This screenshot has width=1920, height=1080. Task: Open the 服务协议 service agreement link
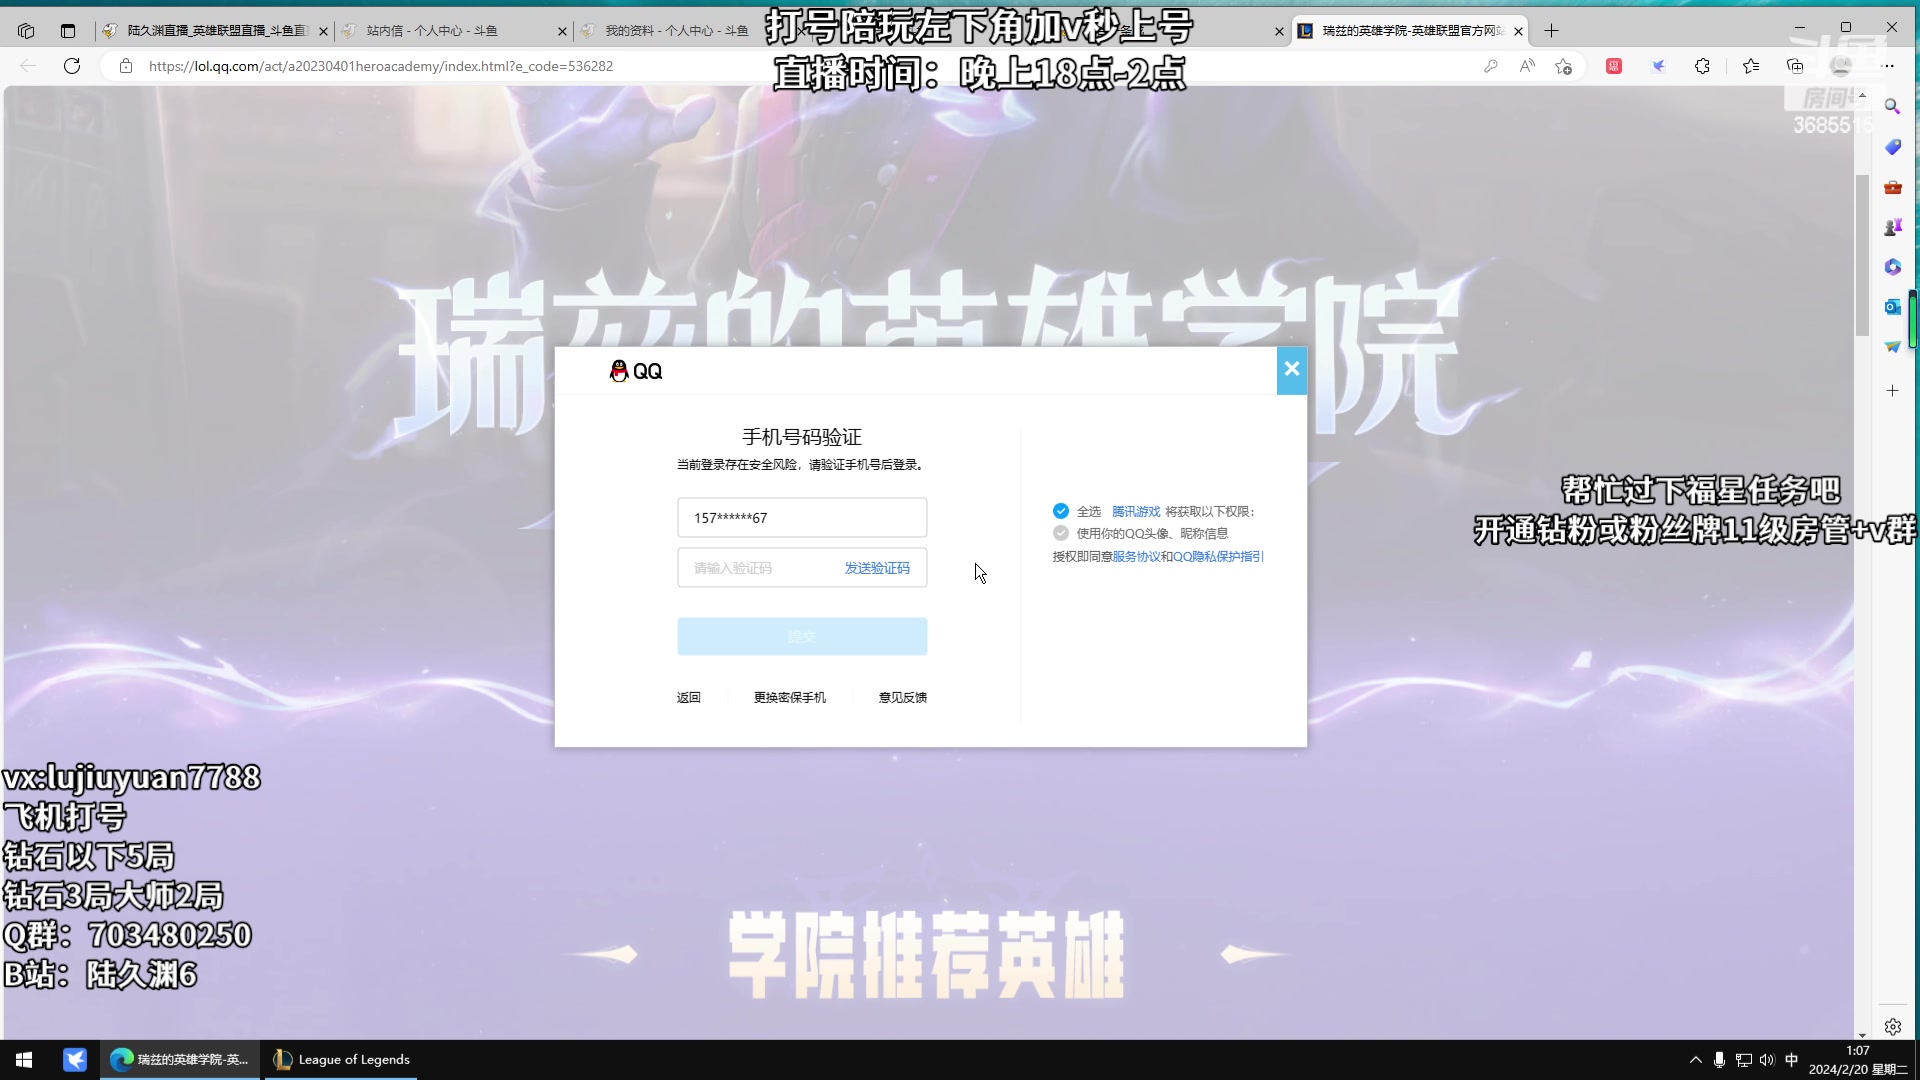(1137, 557)
